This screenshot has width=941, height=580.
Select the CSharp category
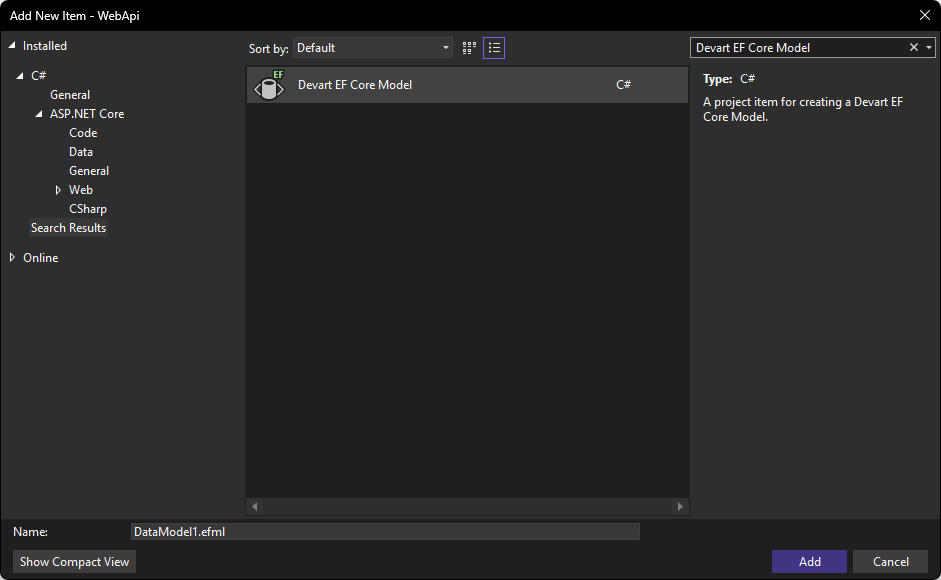click(88, 208)
